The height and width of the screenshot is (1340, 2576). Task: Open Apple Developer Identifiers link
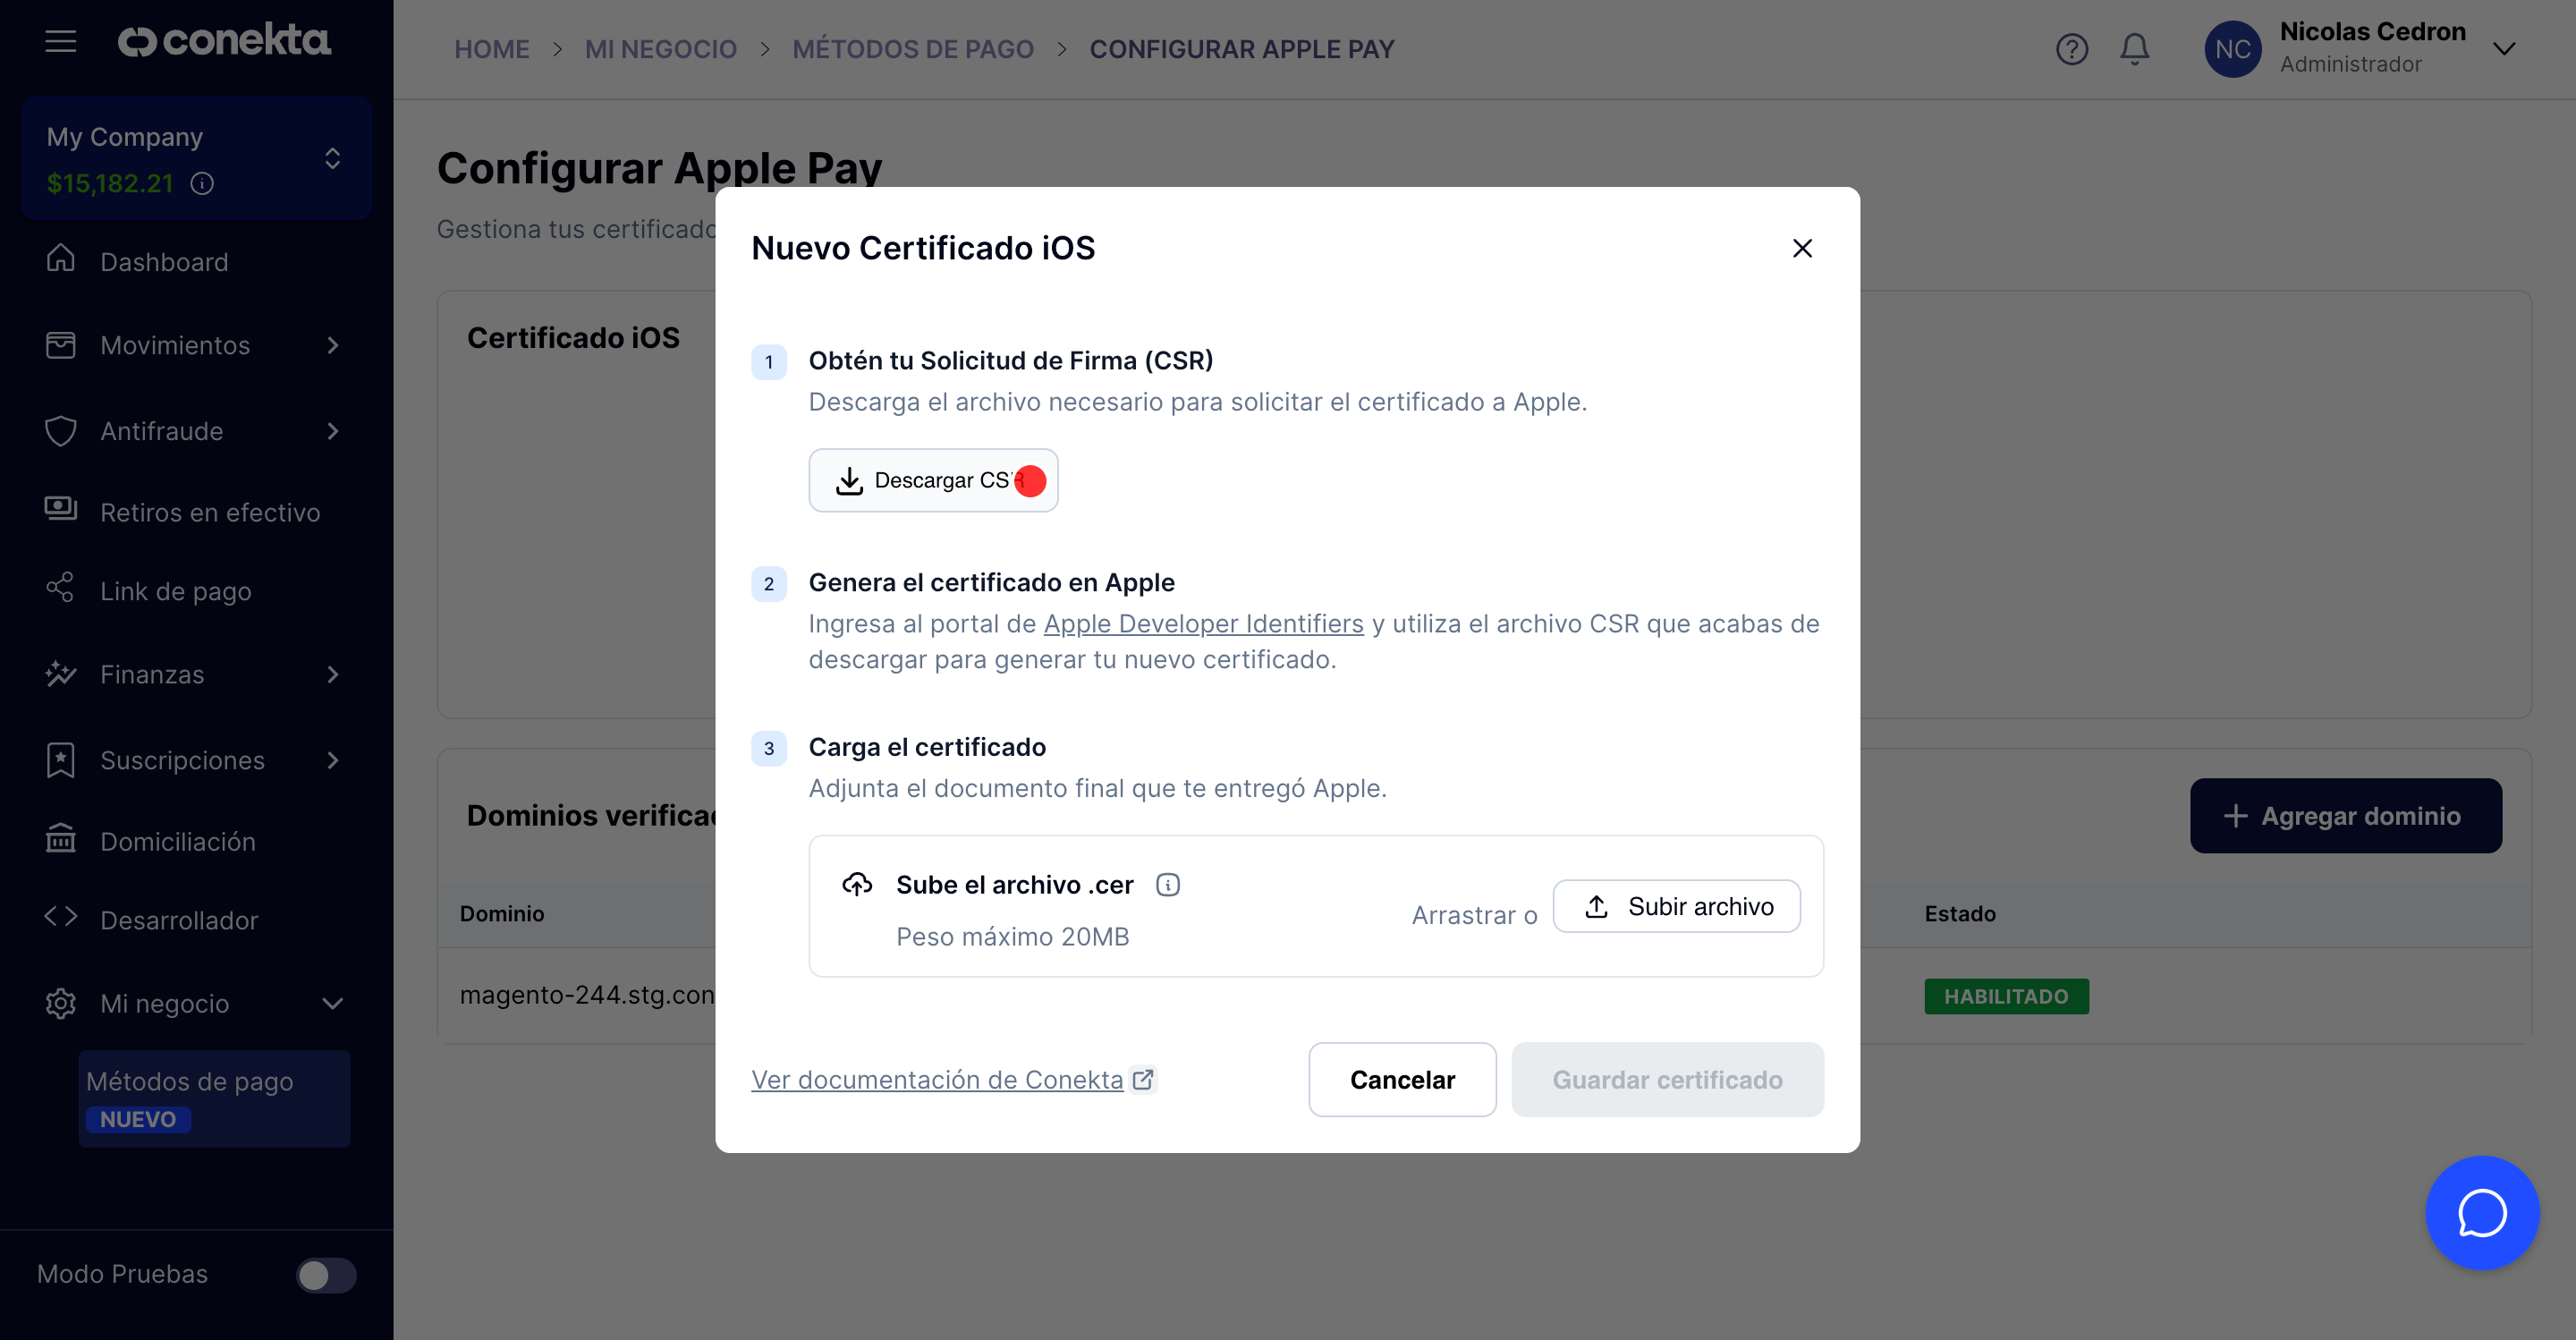click(1203, 624)
